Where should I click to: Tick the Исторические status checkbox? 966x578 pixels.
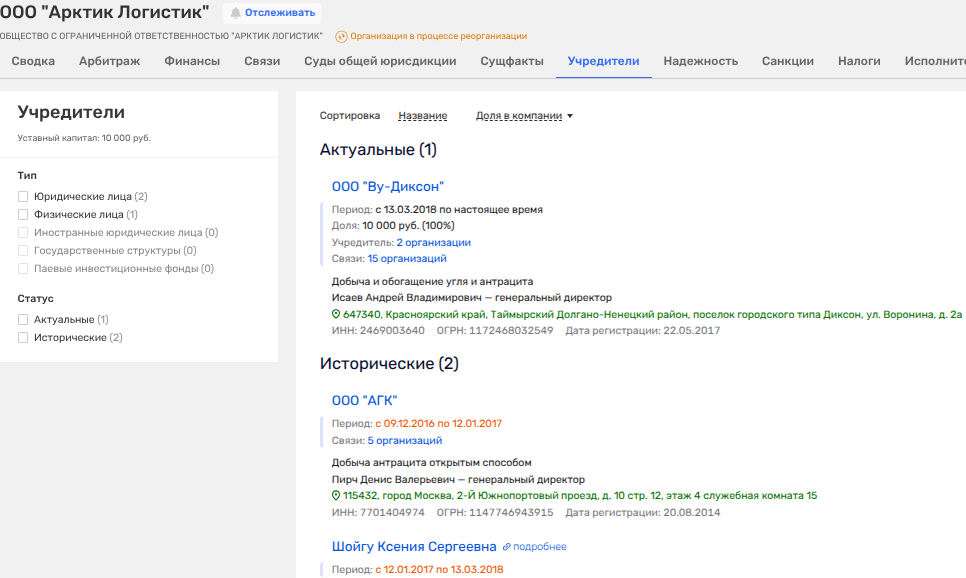coord(23,338)
